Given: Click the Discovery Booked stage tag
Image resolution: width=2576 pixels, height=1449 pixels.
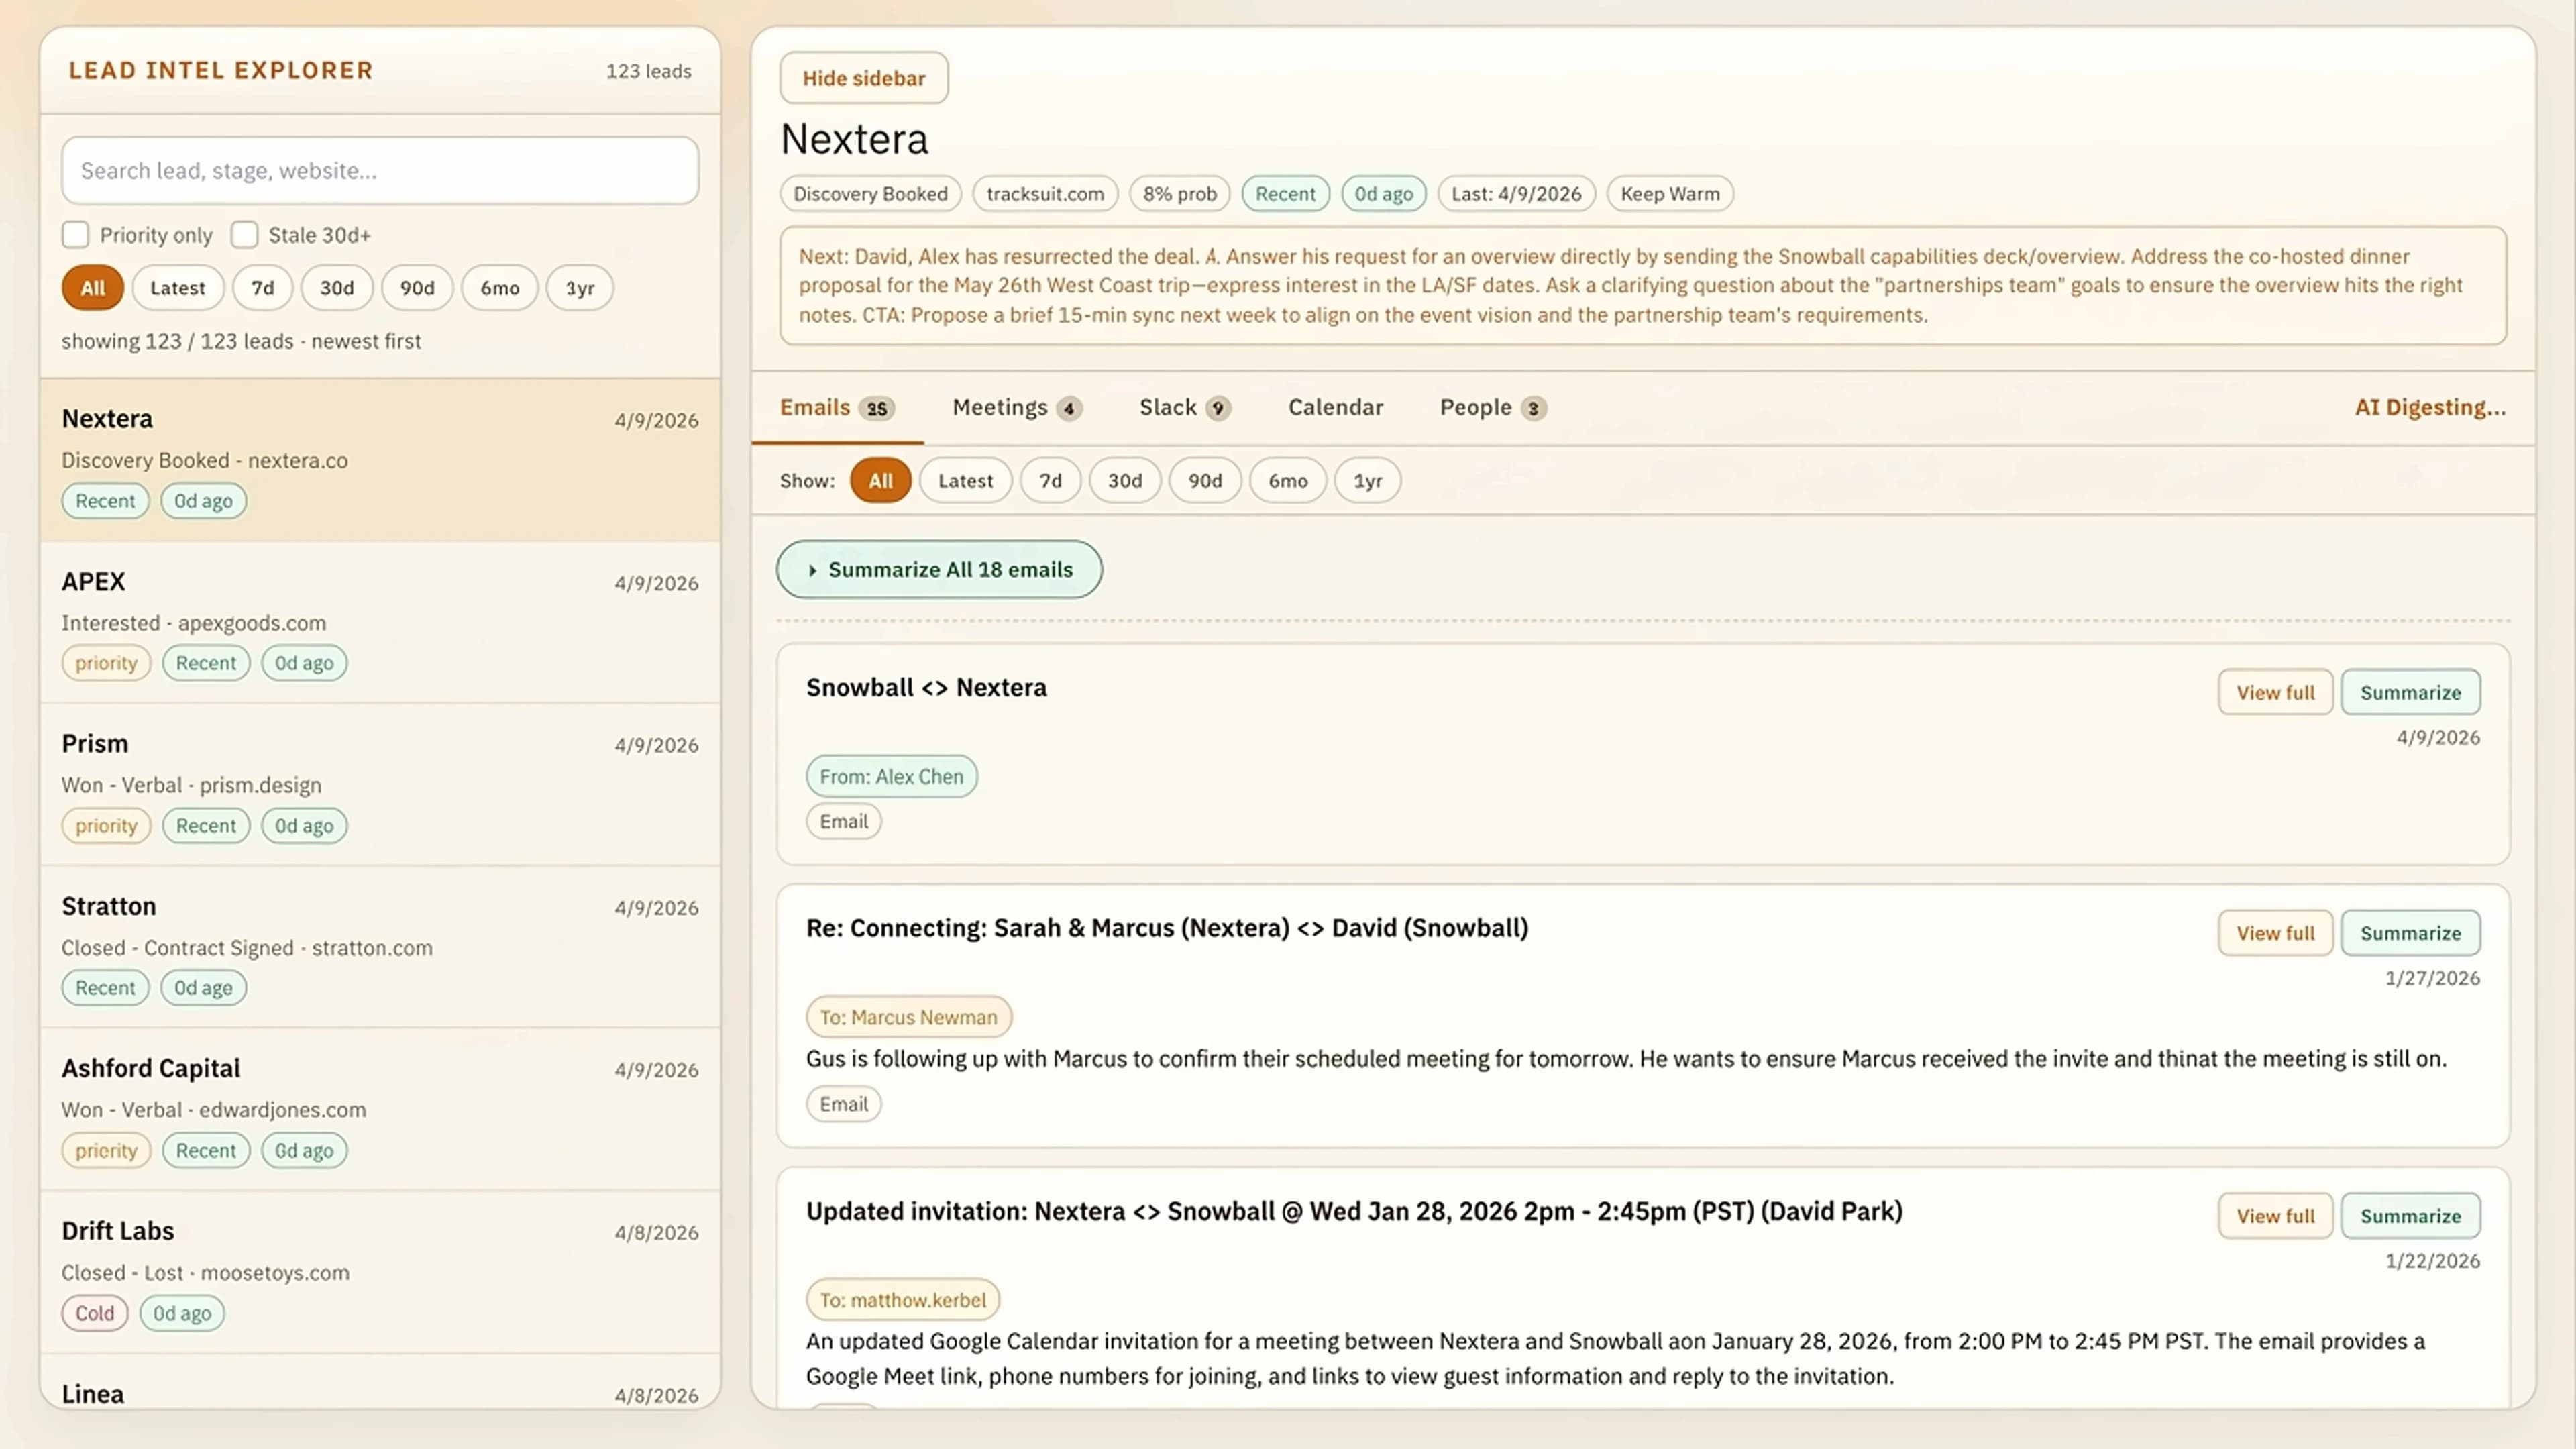Looking at the screenshot, I should click(x=870, y=194).
